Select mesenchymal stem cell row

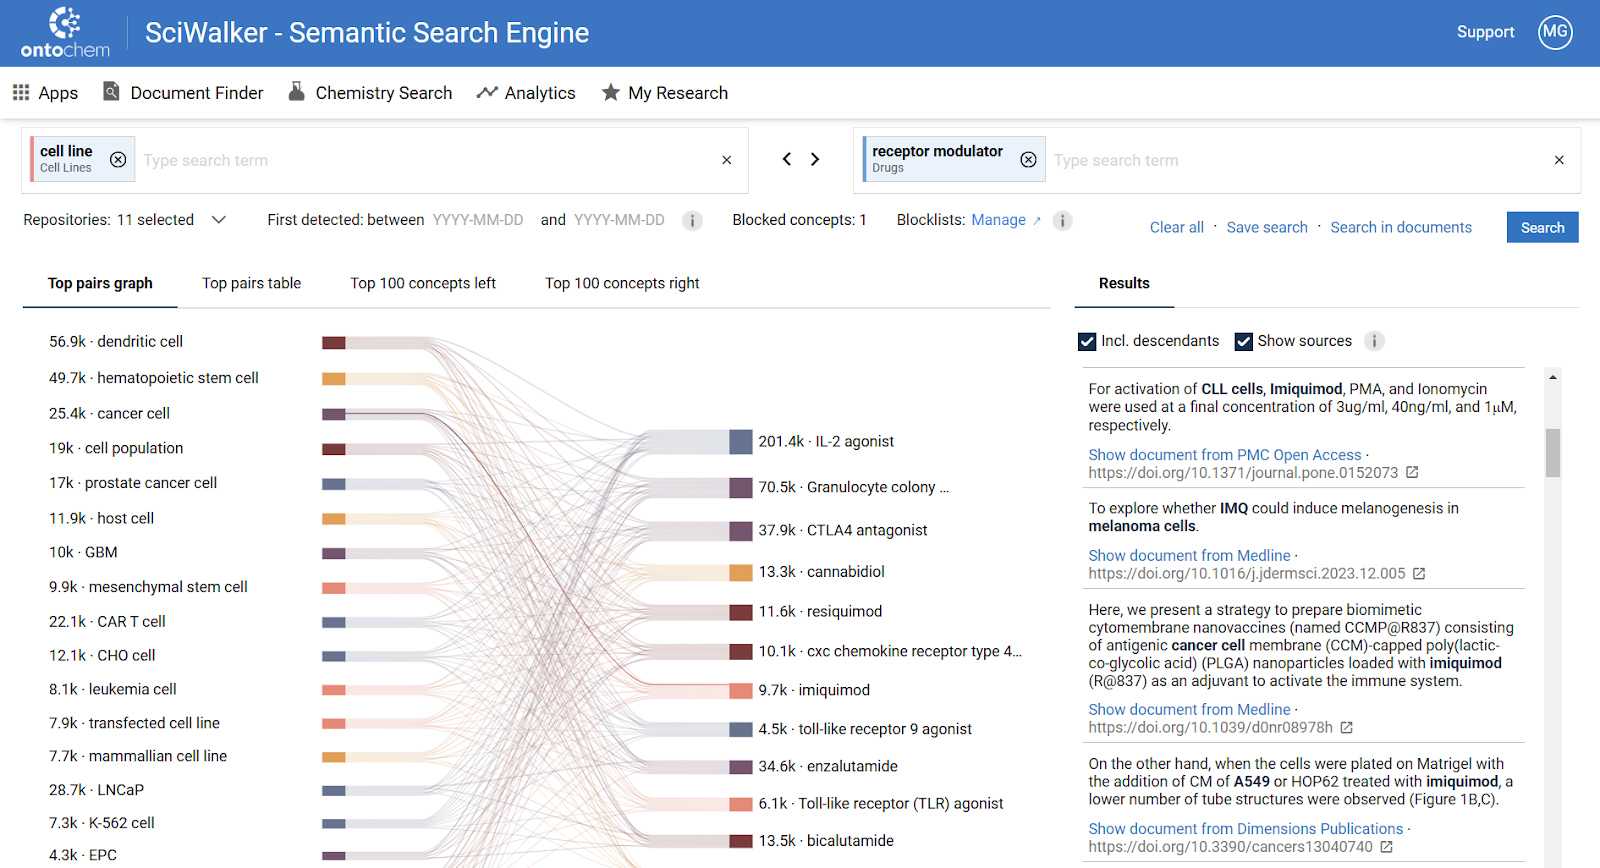pyautogui.click(x=148, y=587)
